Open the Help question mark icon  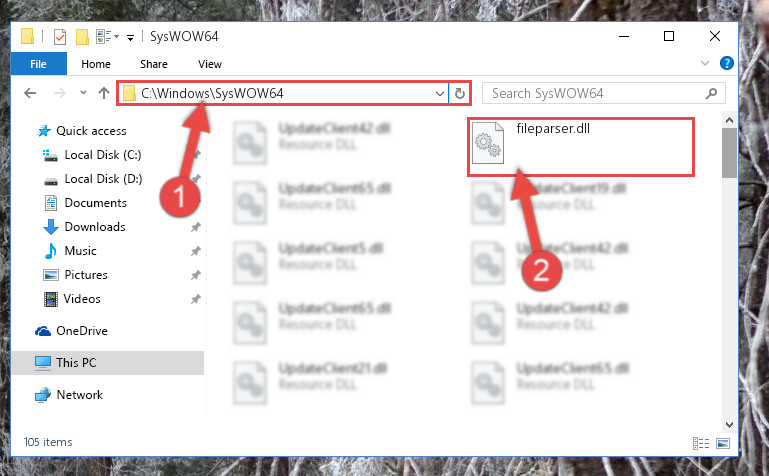(726, 63)
